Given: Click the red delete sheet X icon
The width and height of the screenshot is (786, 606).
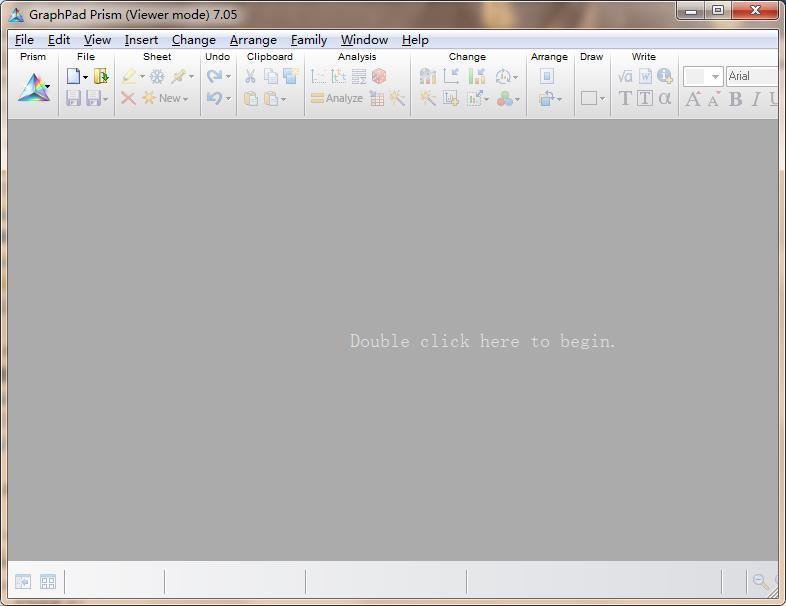Looking at the screenshot, I should (128, 98).
